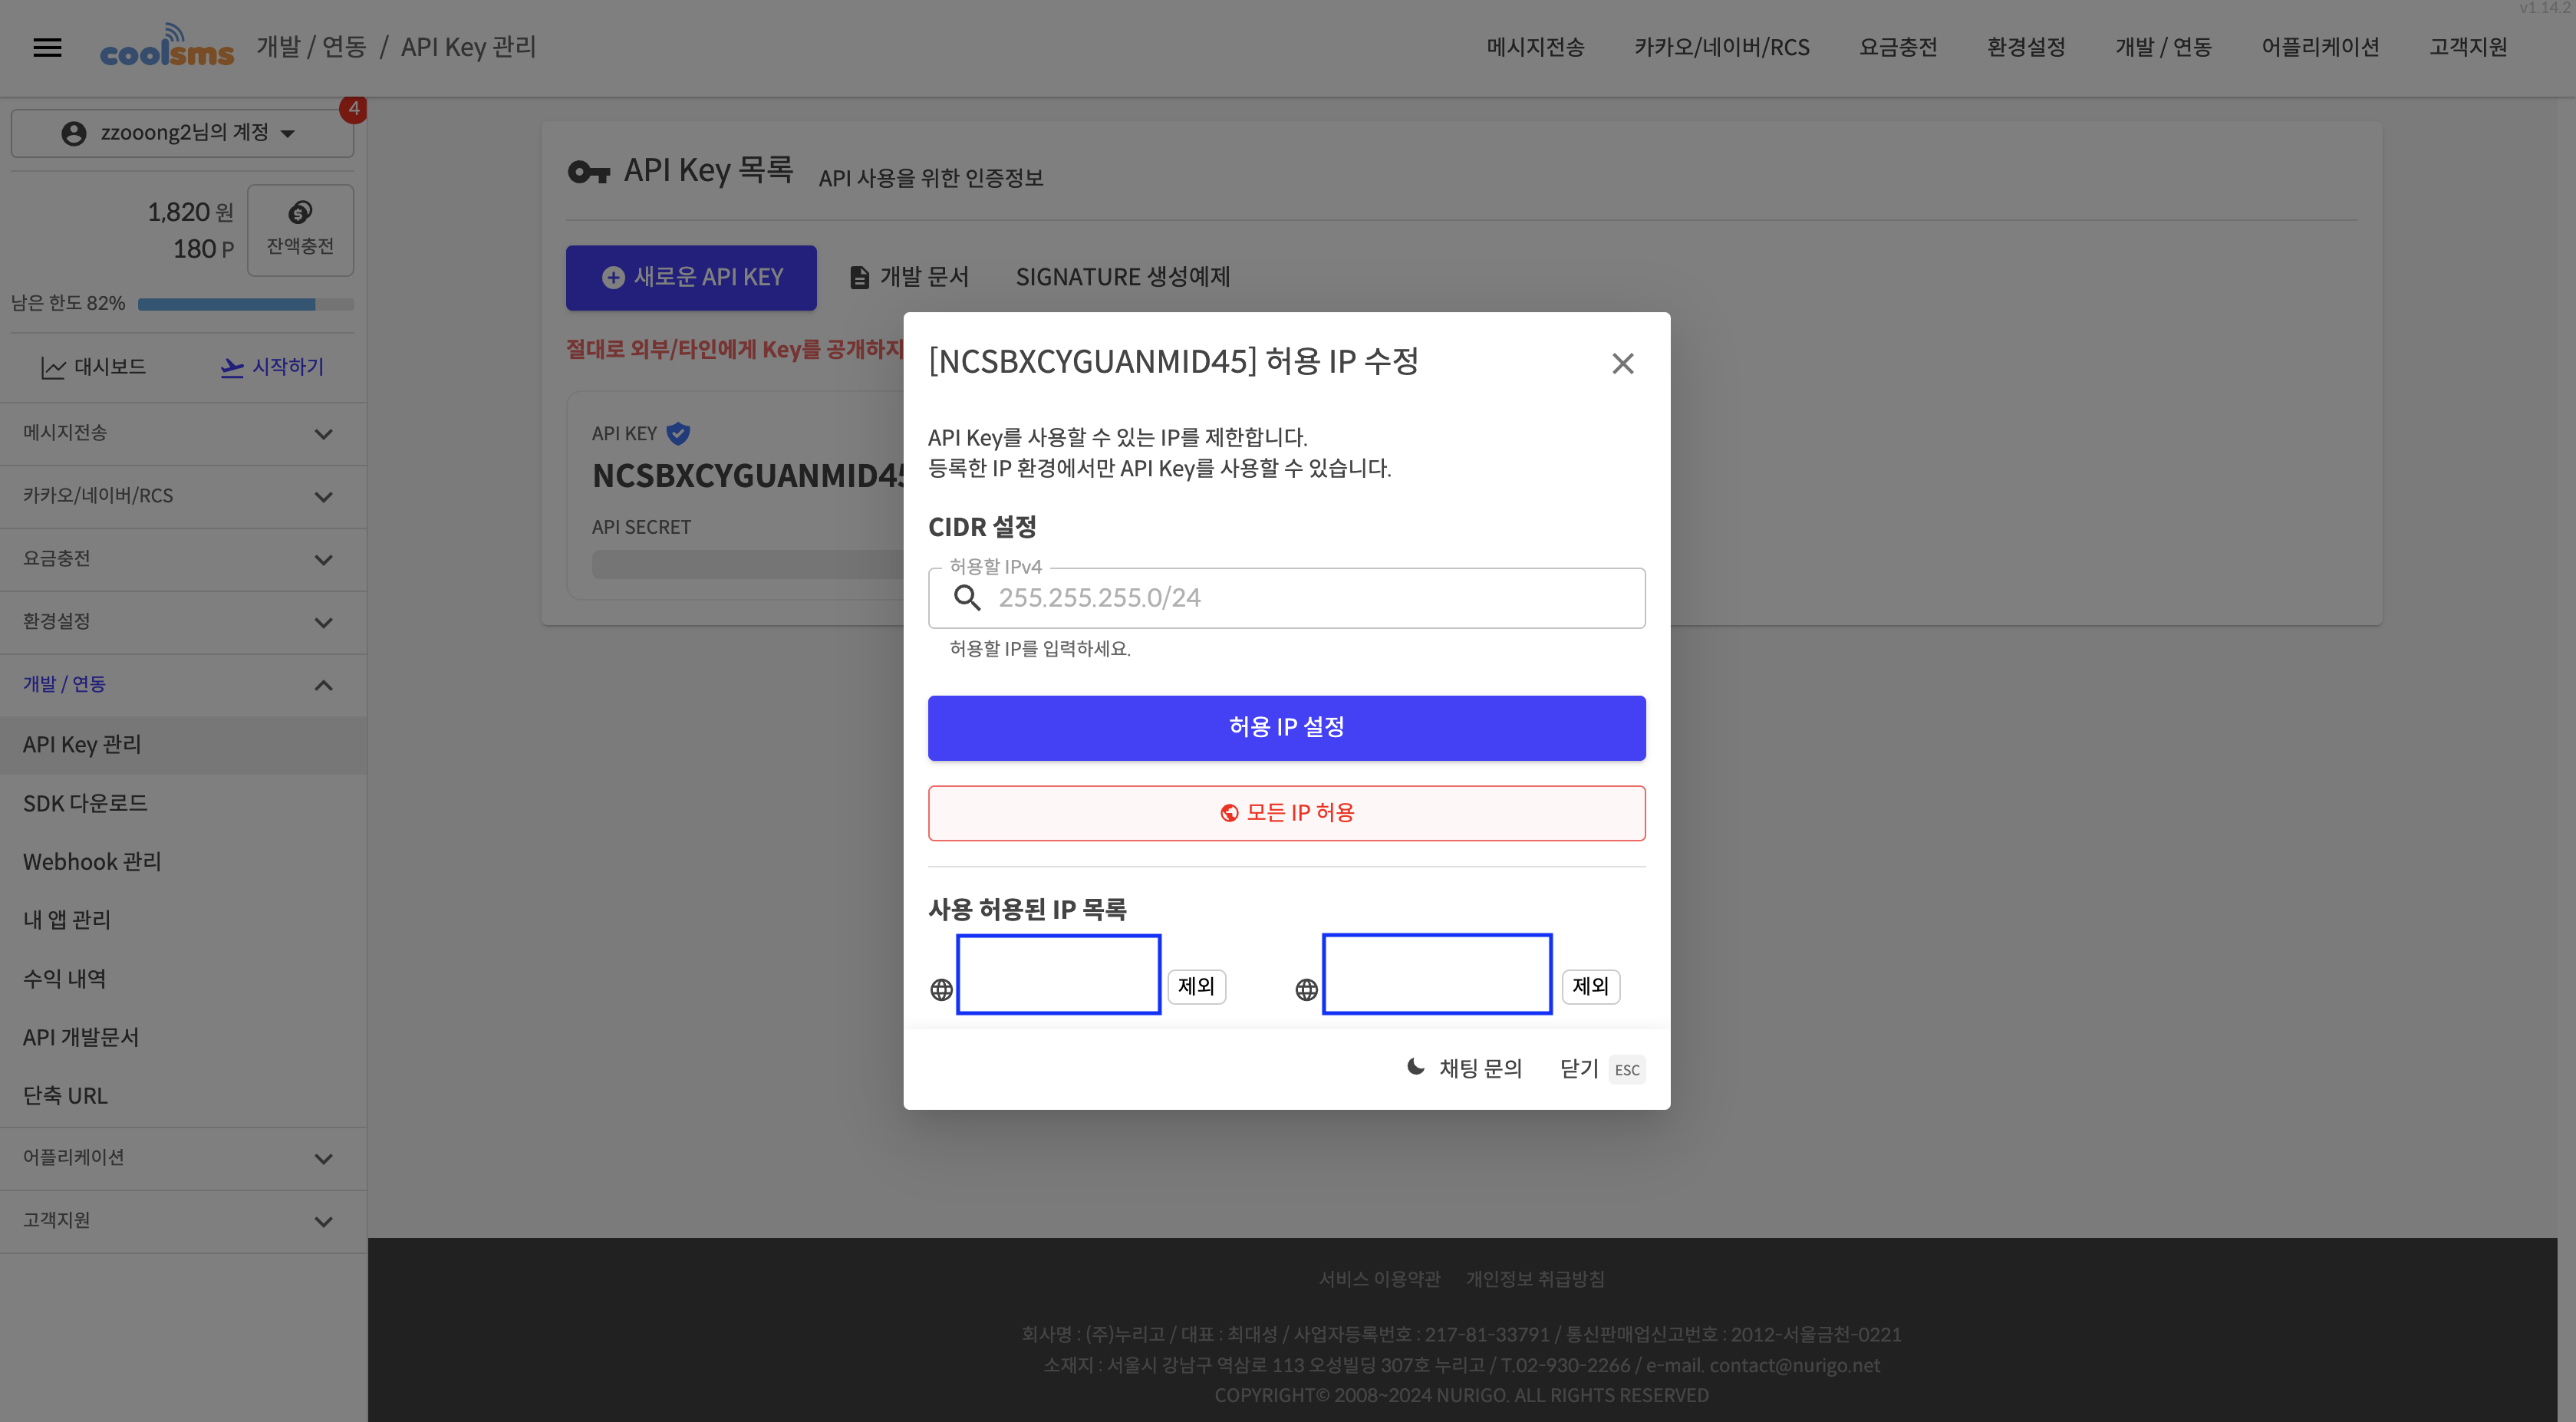This screenshot has width=2576, height=1422.
Task: Click the coolsms logo
Action: (167, 46)
